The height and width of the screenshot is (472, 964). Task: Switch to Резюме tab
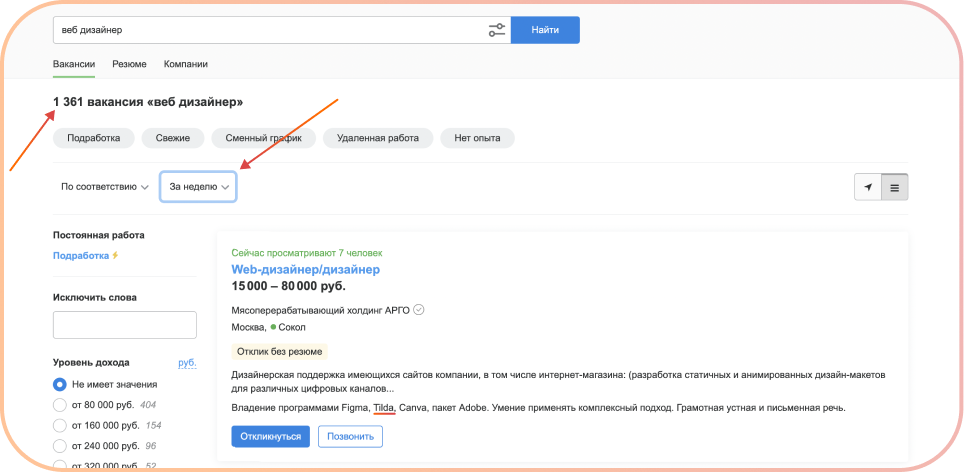(x=129, y=64)
